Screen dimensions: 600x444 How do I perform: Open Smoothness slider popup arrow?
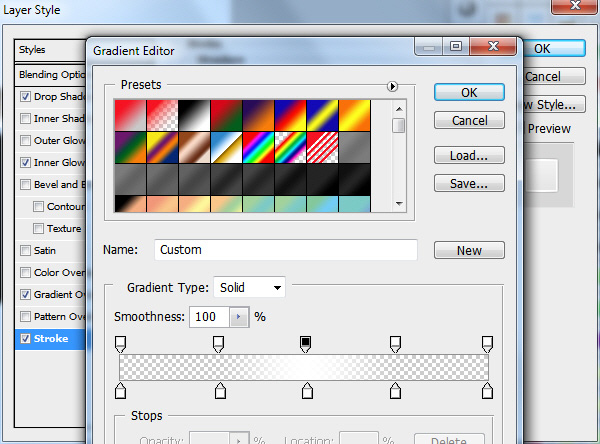click(239, 317)
